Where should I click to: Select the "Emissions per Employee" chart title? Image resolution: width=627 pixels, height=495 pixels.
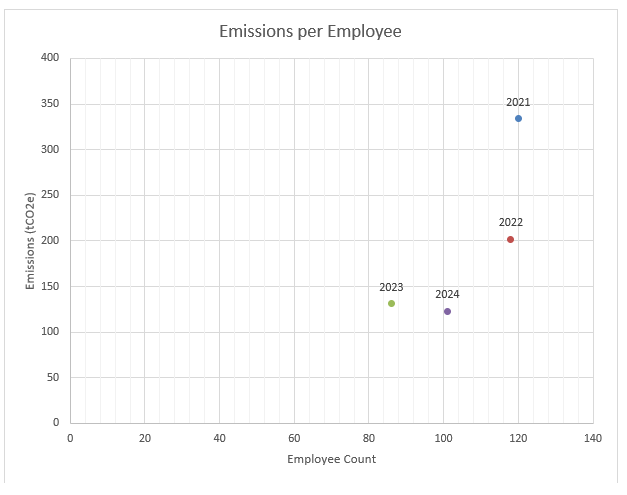tap(310, 32)
